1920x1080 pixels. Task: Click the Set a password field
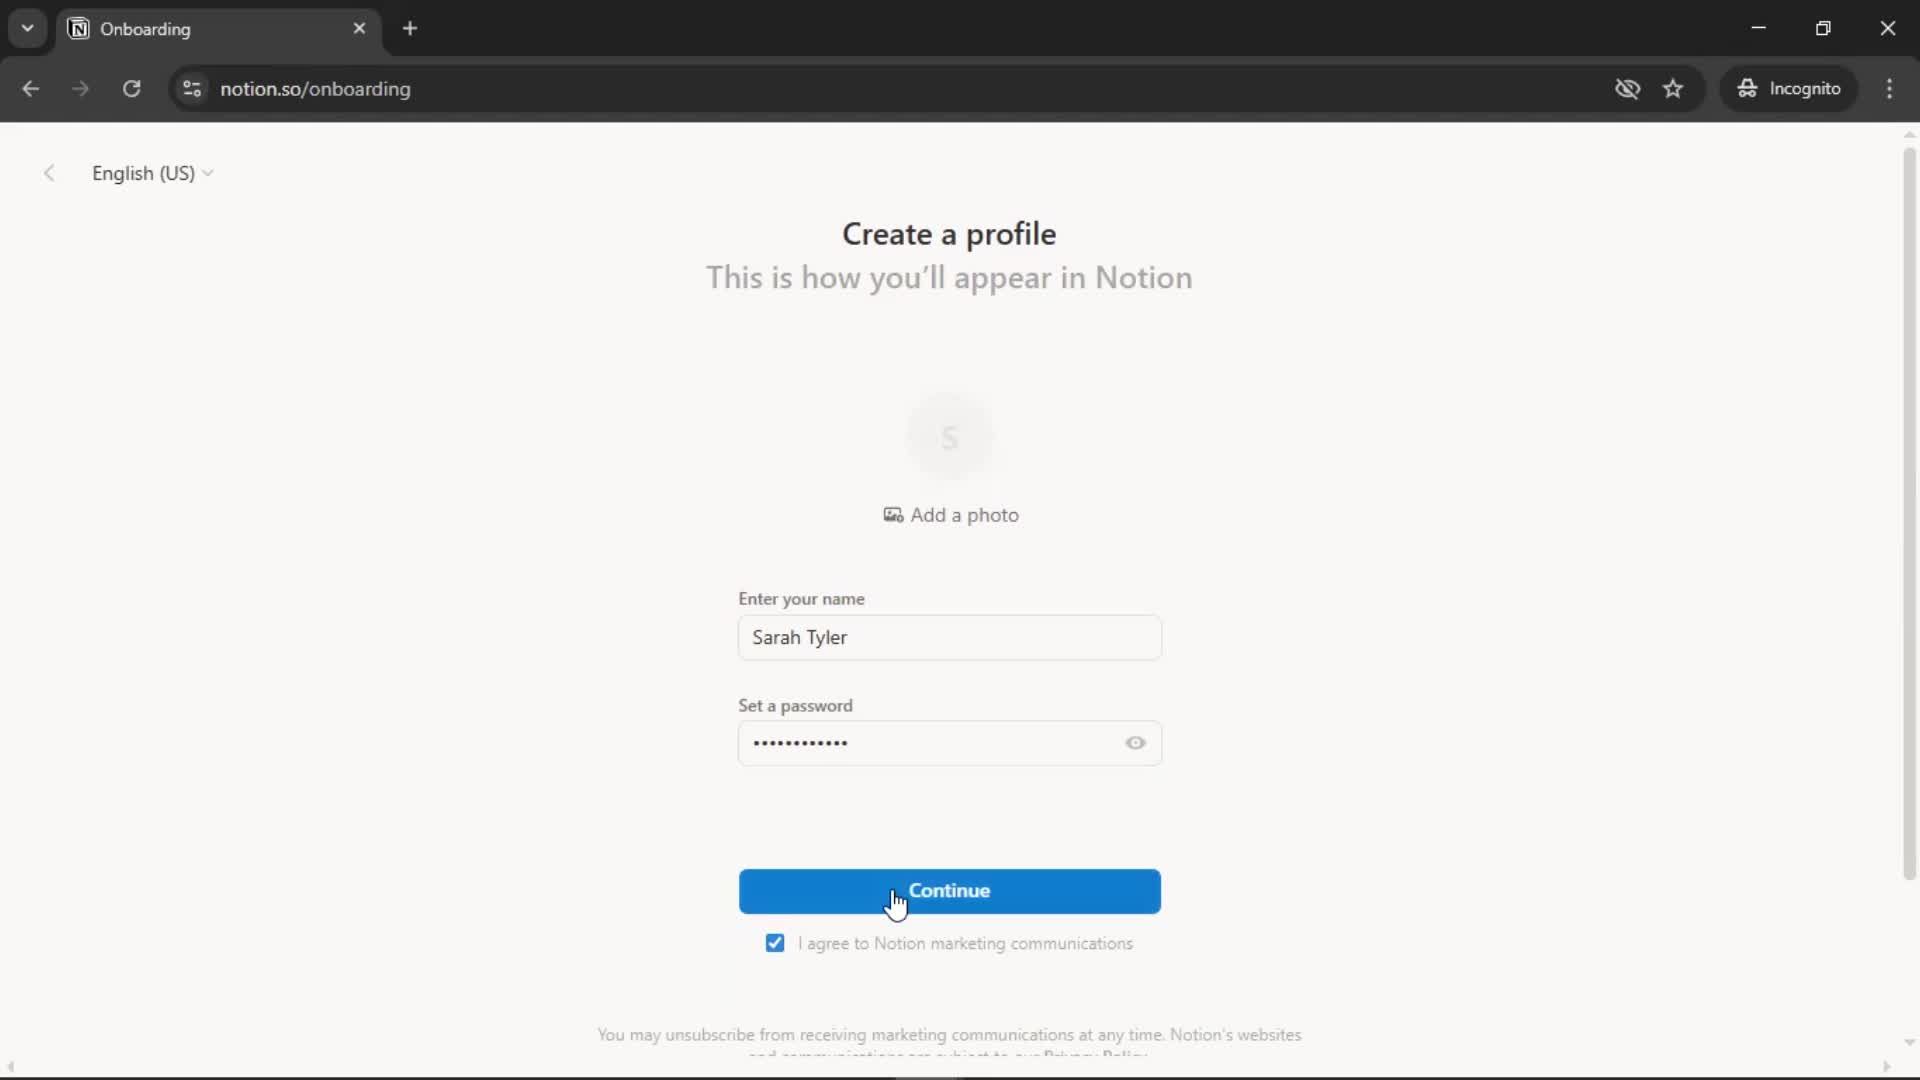(950, 743)
